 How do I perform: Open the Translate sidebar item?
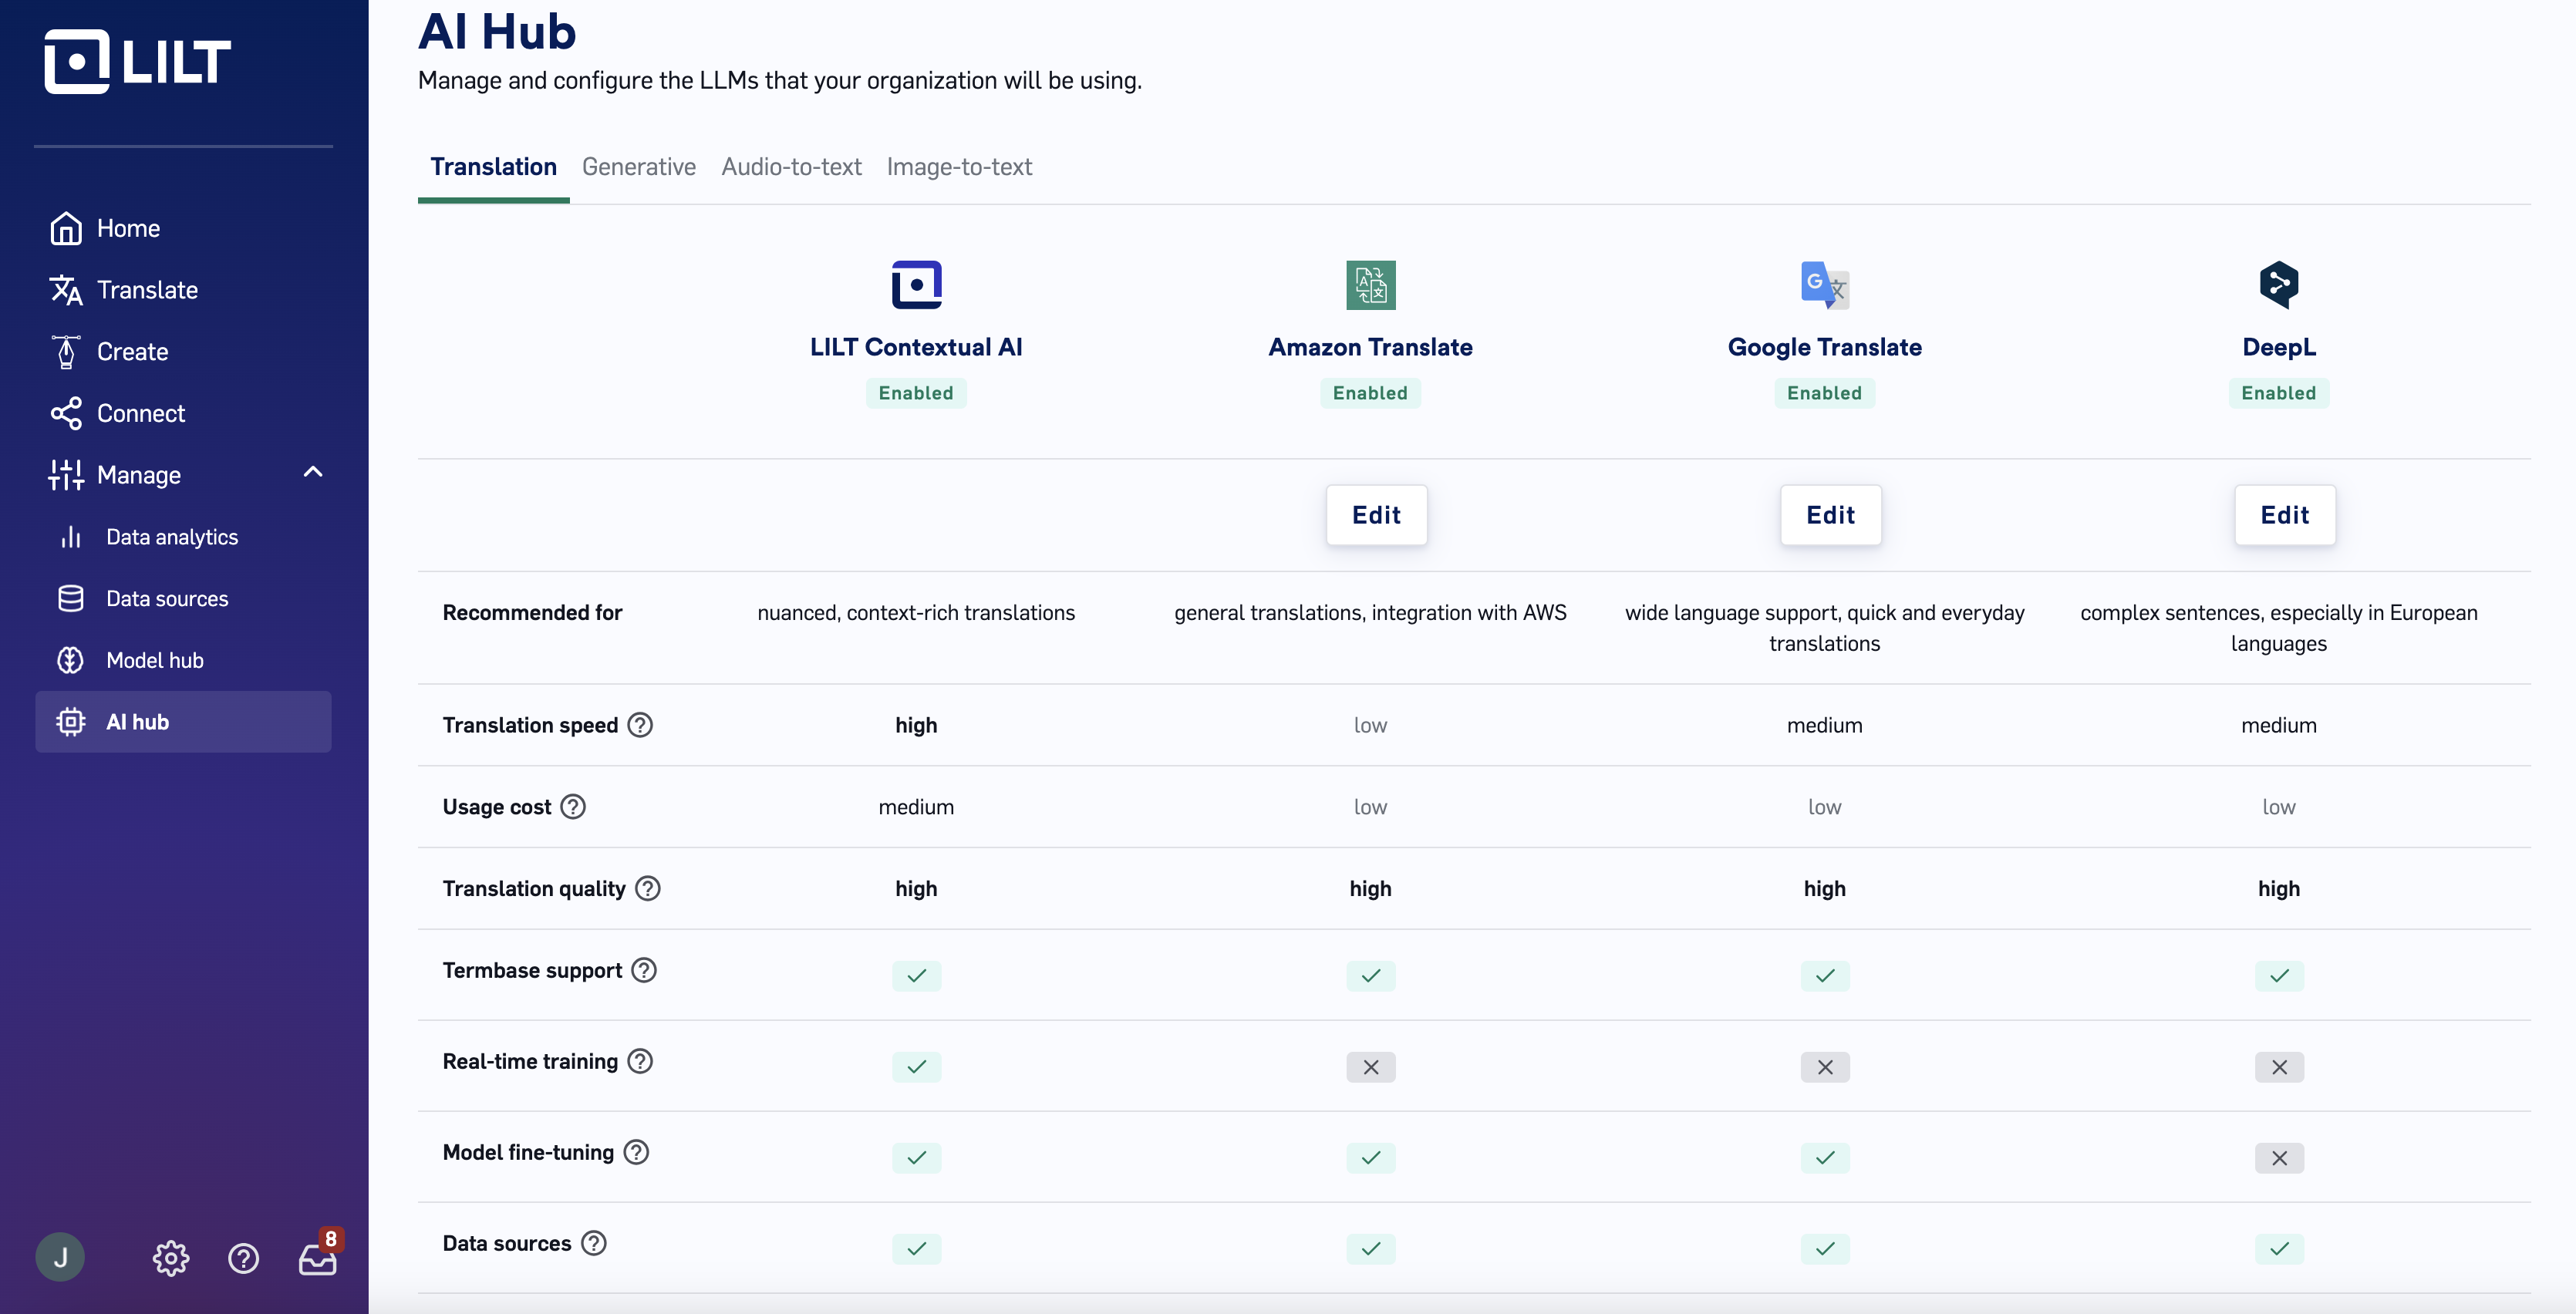[x=124, y=290]
